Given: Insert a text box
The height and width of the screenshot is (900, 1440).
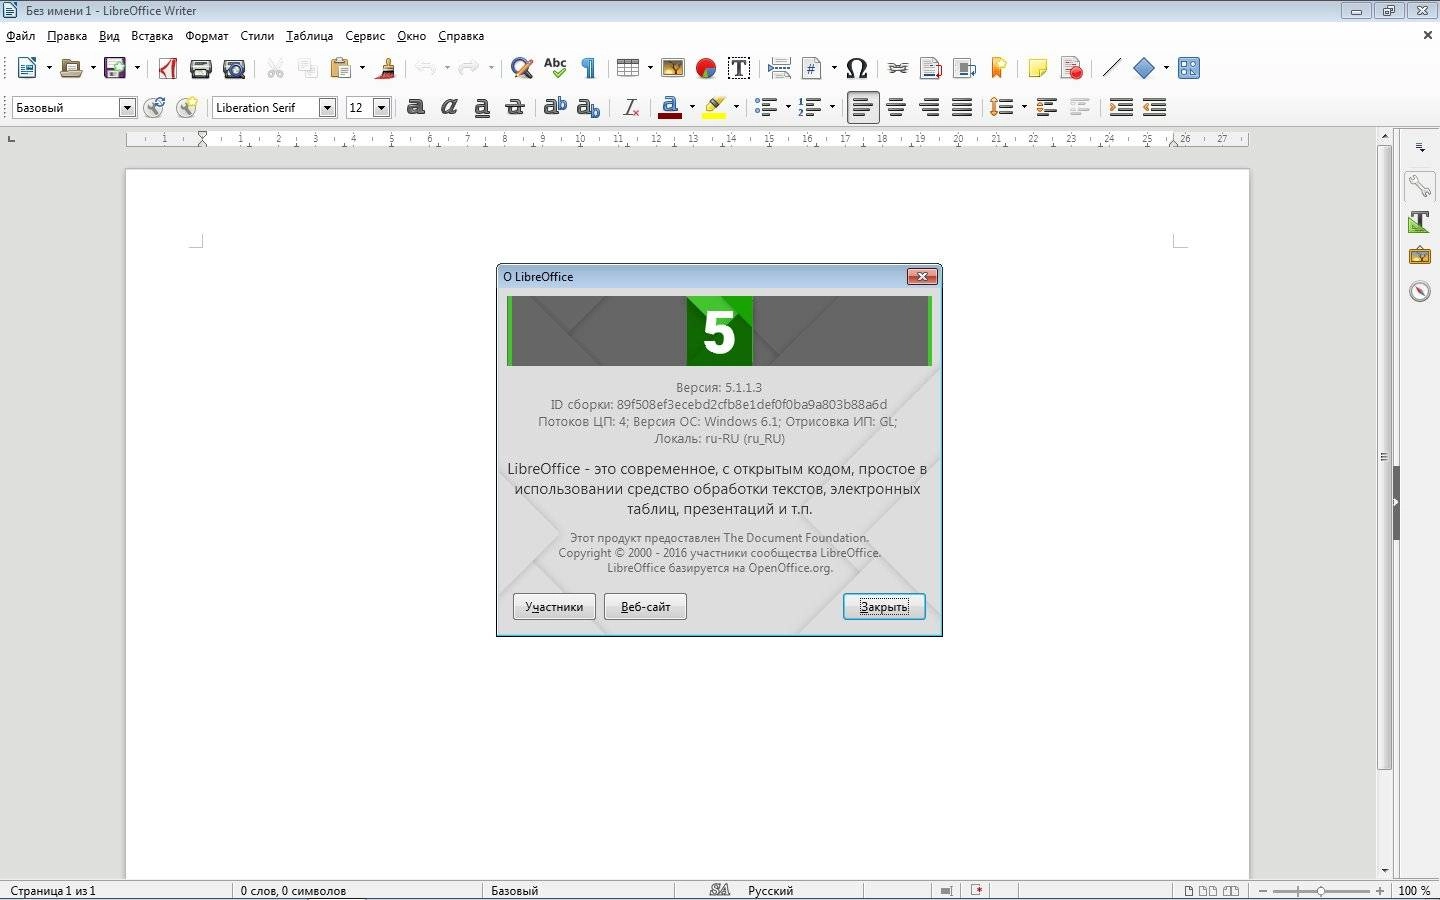Looking at the screenshot, I should click(739, 68).
